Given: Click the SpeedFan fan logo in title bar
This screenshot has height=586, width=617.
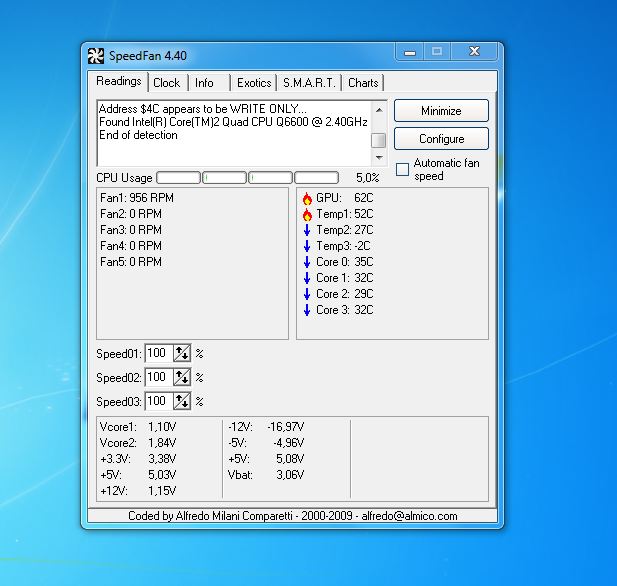Looking at the screenshot, I should pos(96,56).
